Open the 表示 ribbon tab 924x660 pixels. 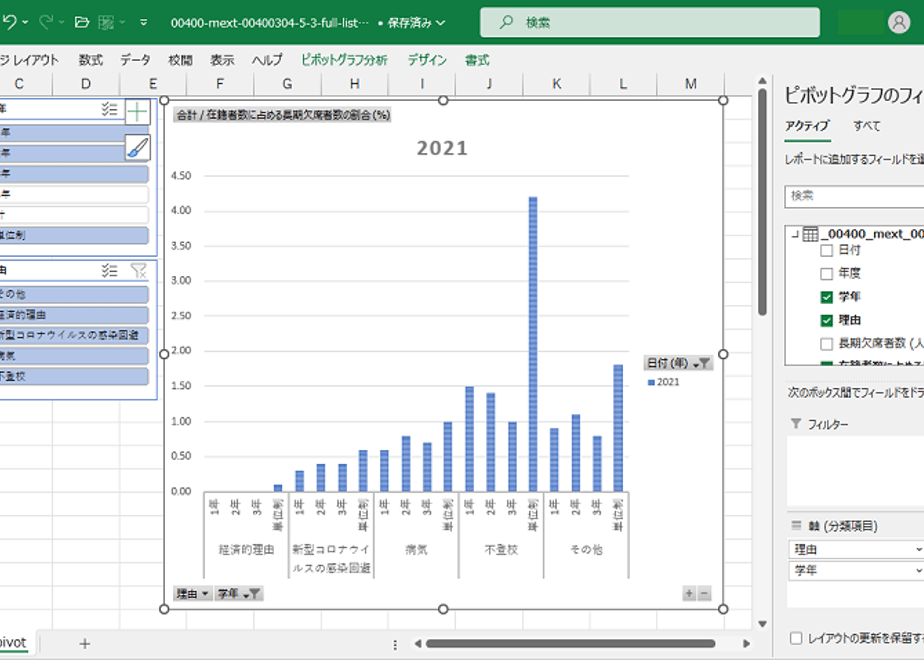point(222,60)
